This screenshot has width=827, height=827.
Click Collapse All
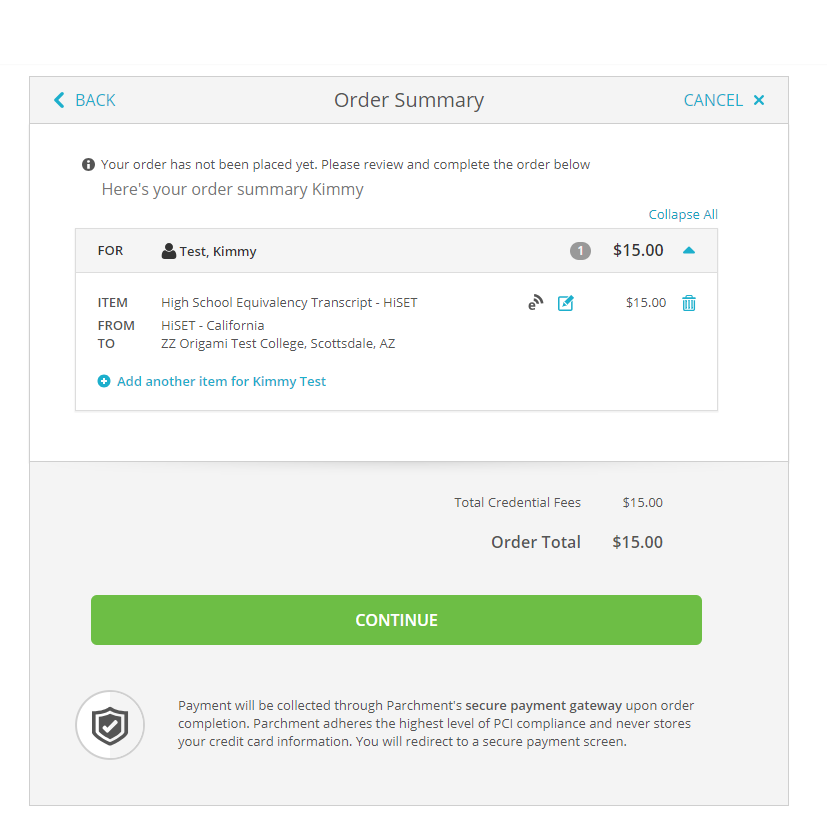click(x=683, y=214)
